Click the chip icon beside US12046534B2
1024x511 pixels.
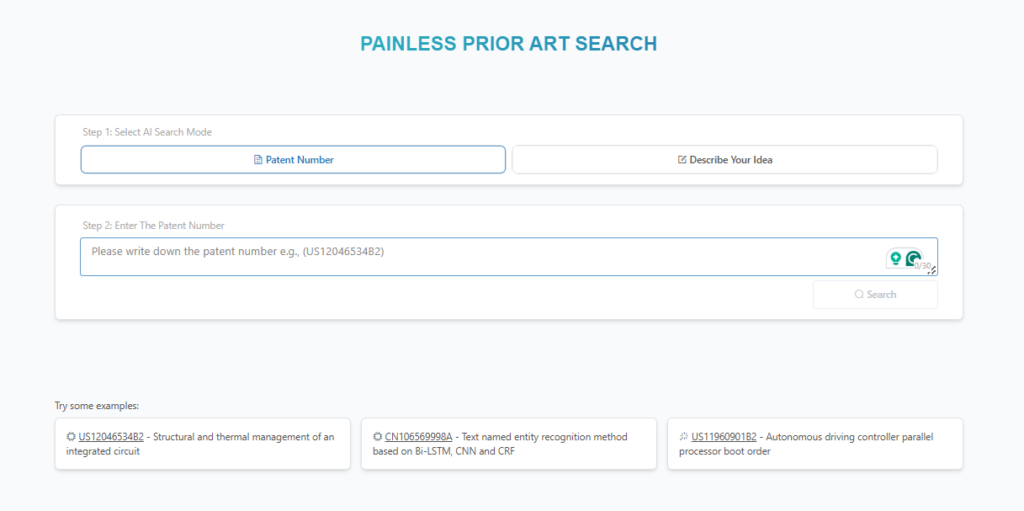pos(71,437)
